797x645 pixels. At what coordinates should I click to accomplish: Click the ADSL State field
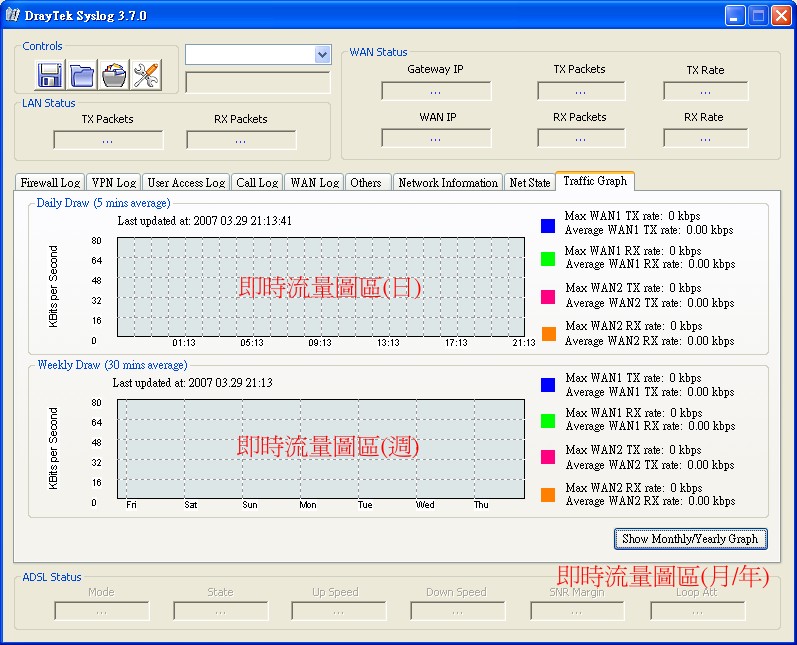(221, 611)
